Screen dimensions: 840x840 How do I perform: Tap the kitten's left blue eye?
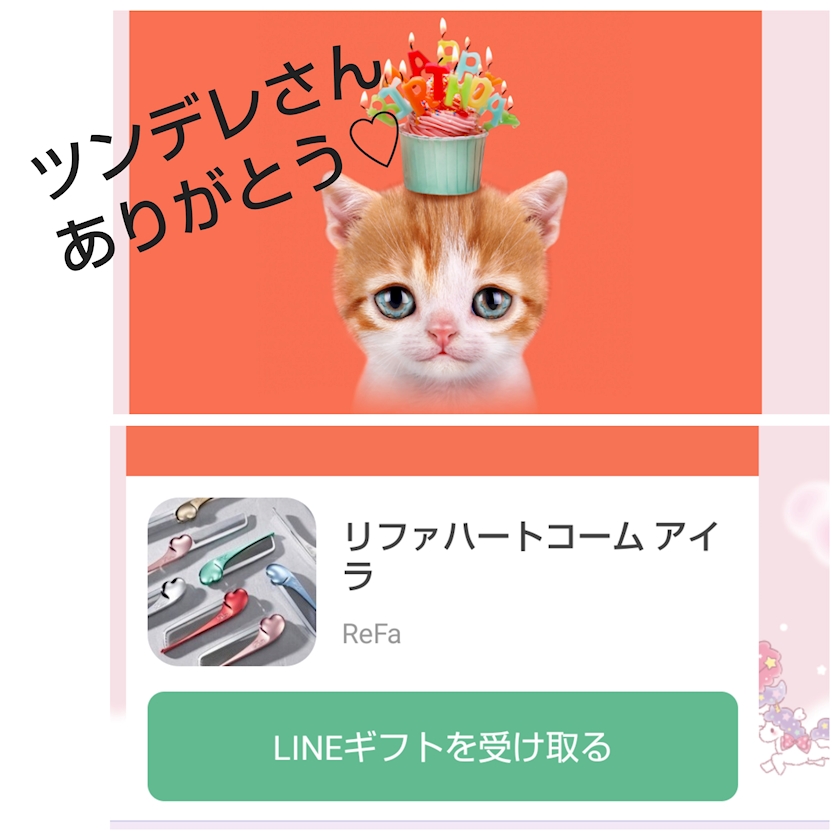(x=394, y=300)
